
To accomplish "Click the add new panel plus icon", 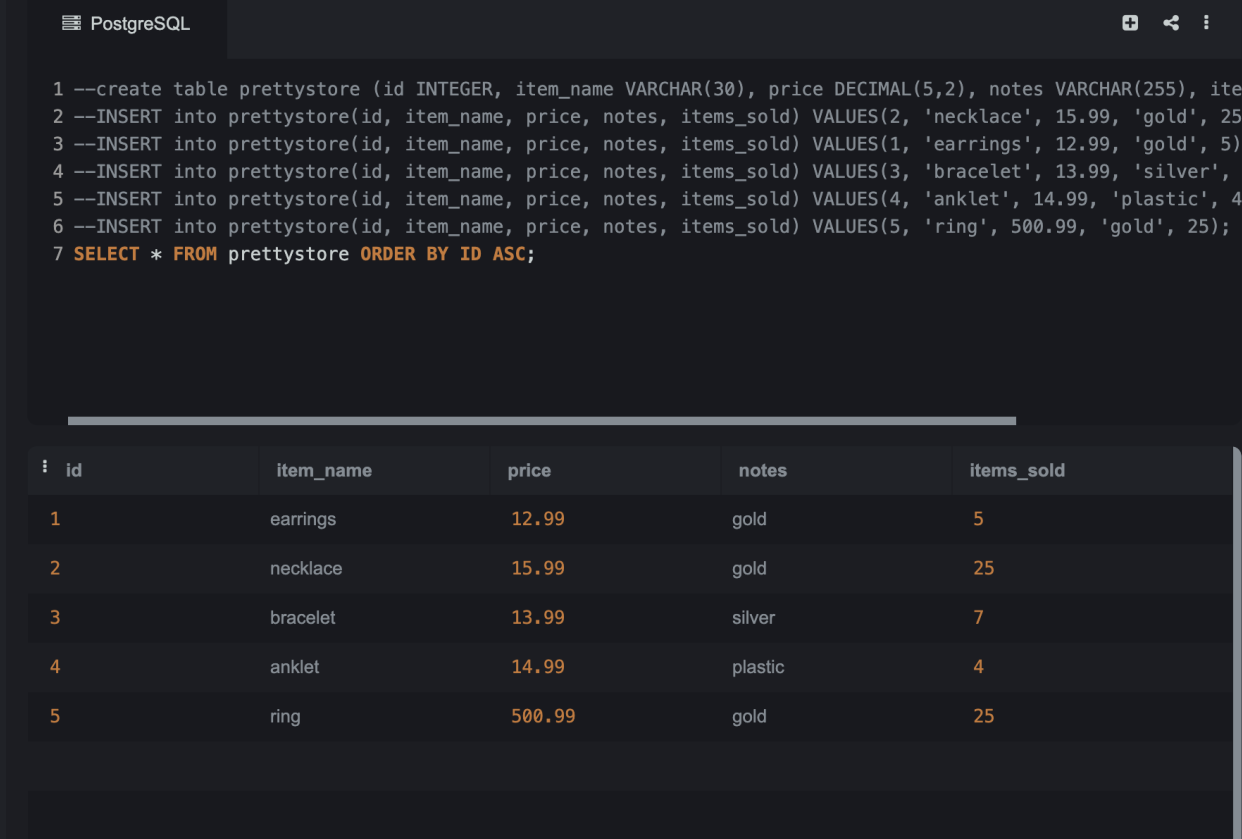I will [1130, 23].
